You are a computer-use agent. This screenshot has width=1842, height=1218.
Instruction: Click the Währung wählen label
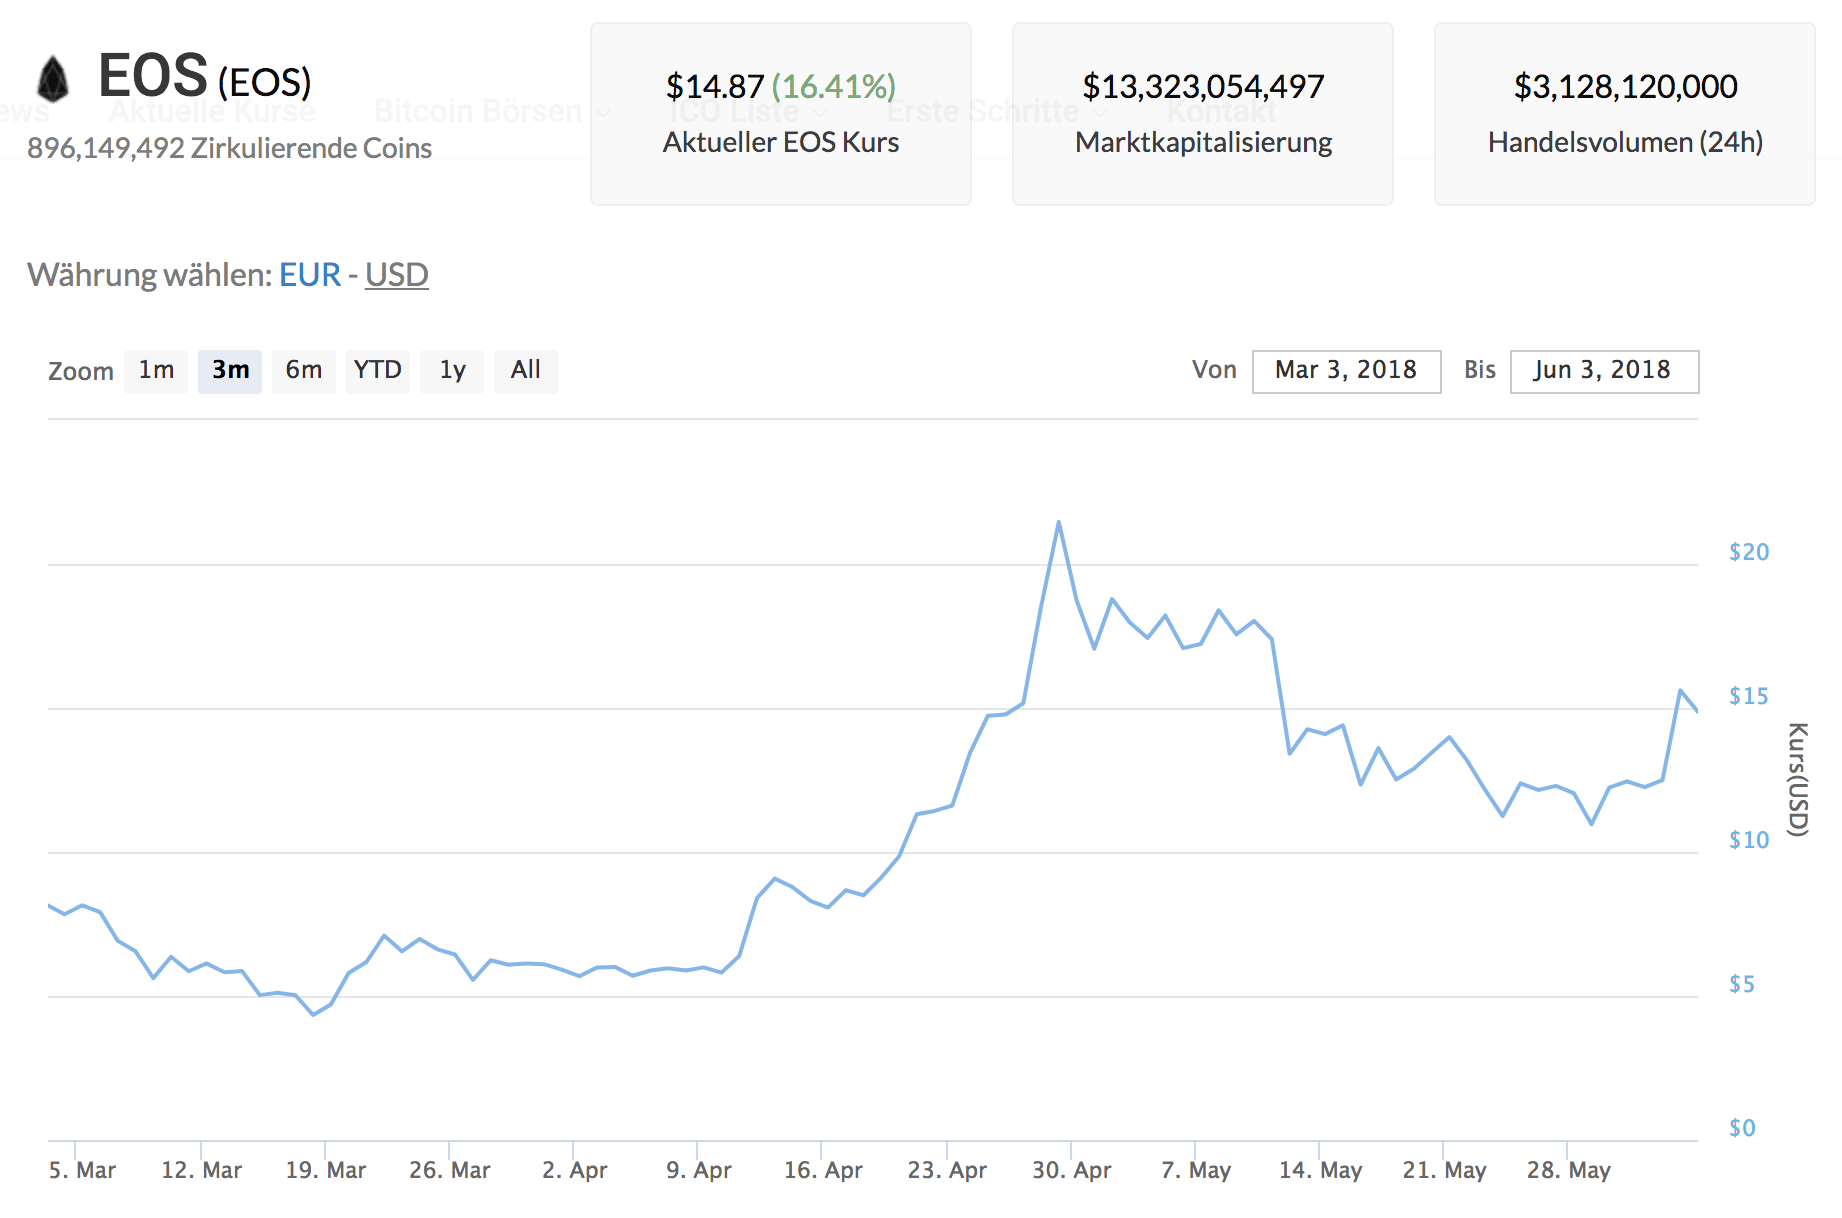[150, 274]
